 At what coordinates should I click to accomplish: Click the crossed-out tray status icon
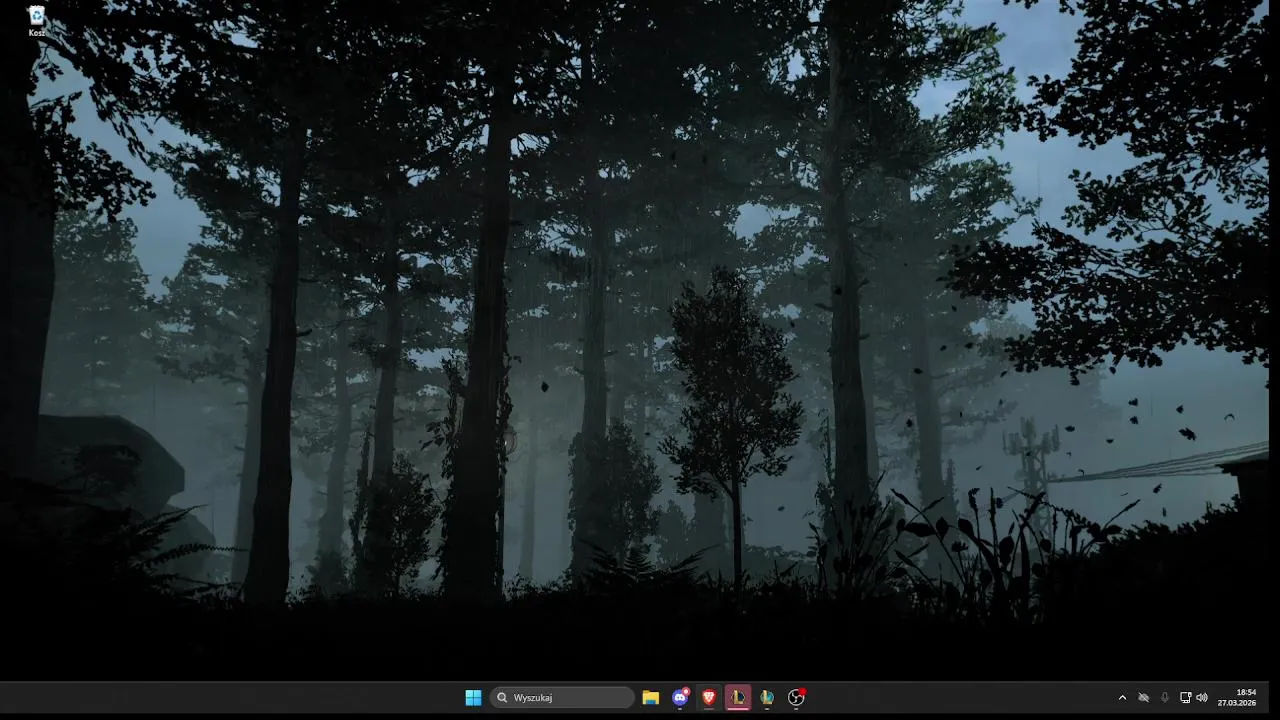tap(1144, 698)
